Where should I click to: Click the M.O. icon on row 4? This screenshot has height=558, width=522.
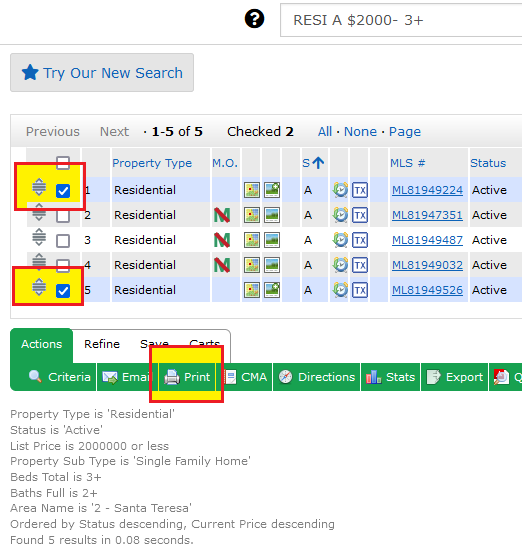click(x=222, y=265)
